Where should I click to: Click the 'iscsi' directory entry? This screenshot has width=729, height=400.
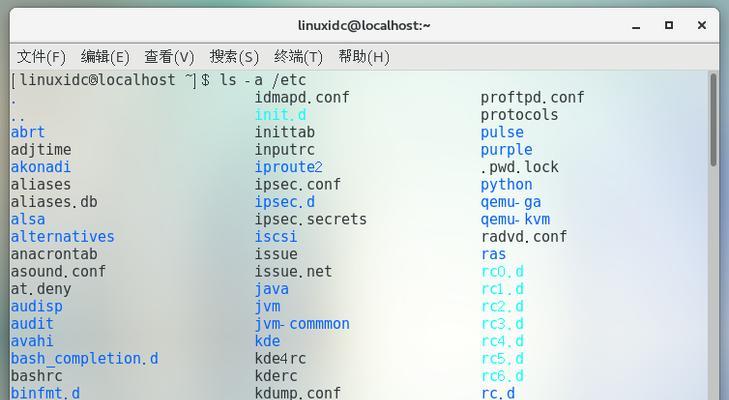[276, 236]
